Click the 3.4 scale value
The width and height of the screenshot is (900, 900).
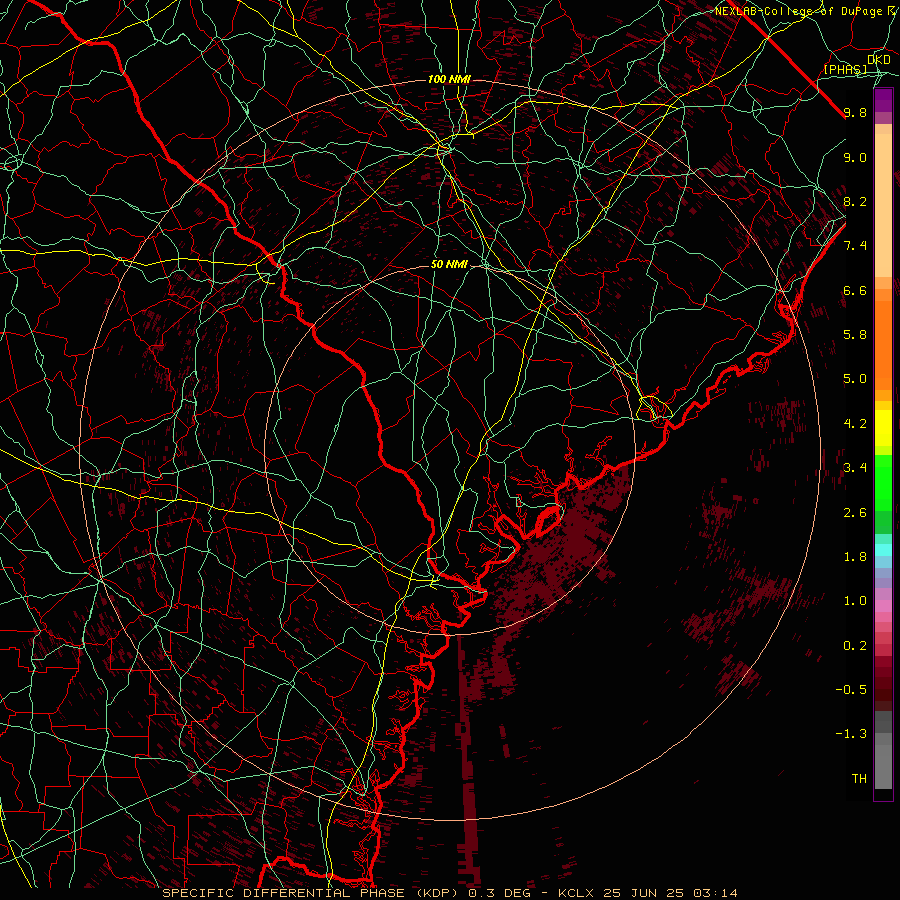855,468
